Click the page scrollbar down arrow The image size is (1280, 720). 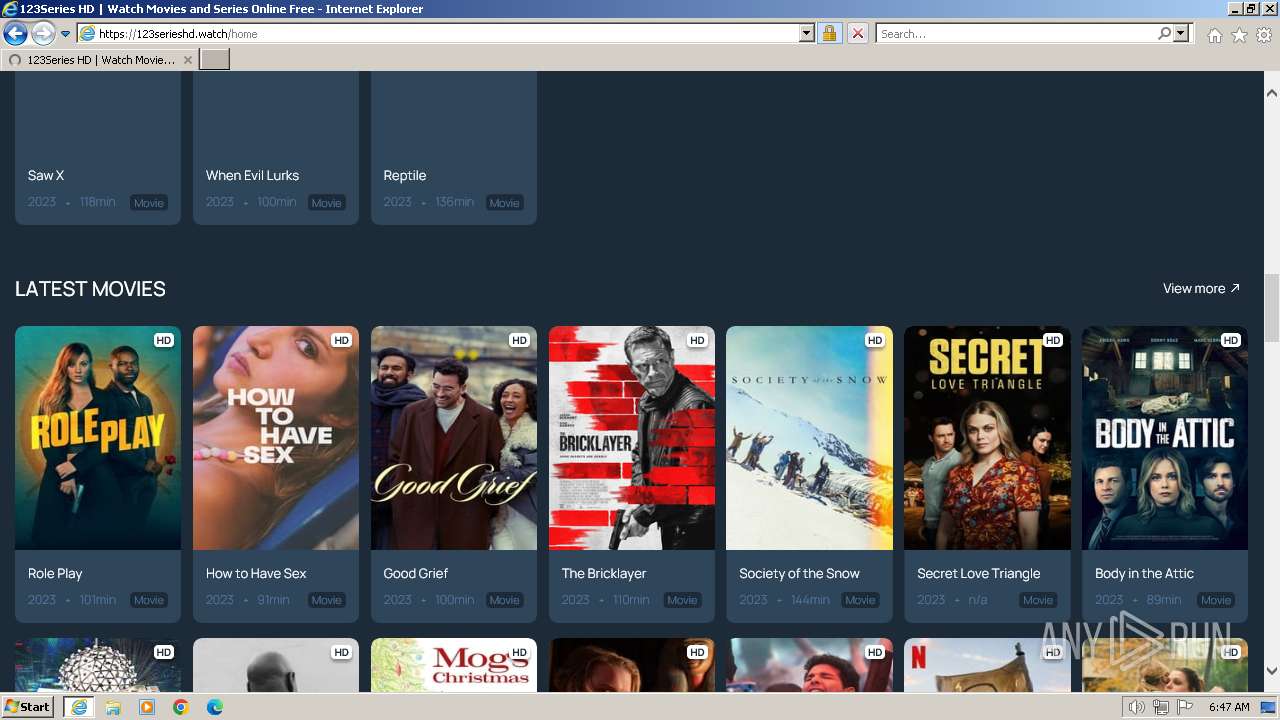point(1272,670)
